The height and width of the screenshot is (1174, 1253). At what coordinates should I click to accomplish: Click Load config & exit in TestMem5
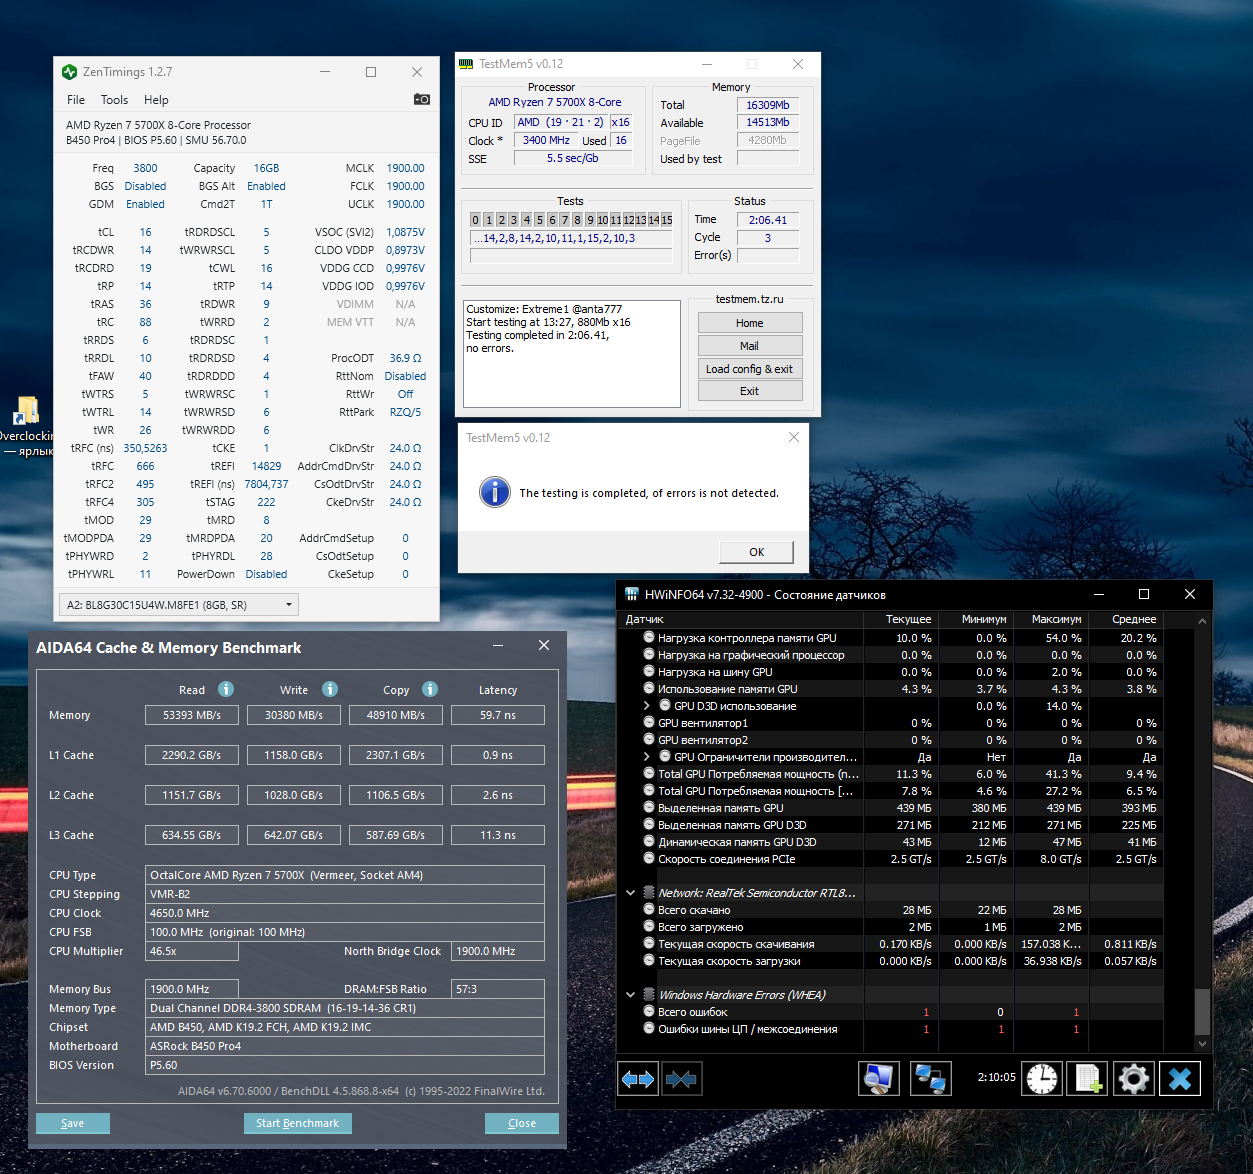(750, 369)
